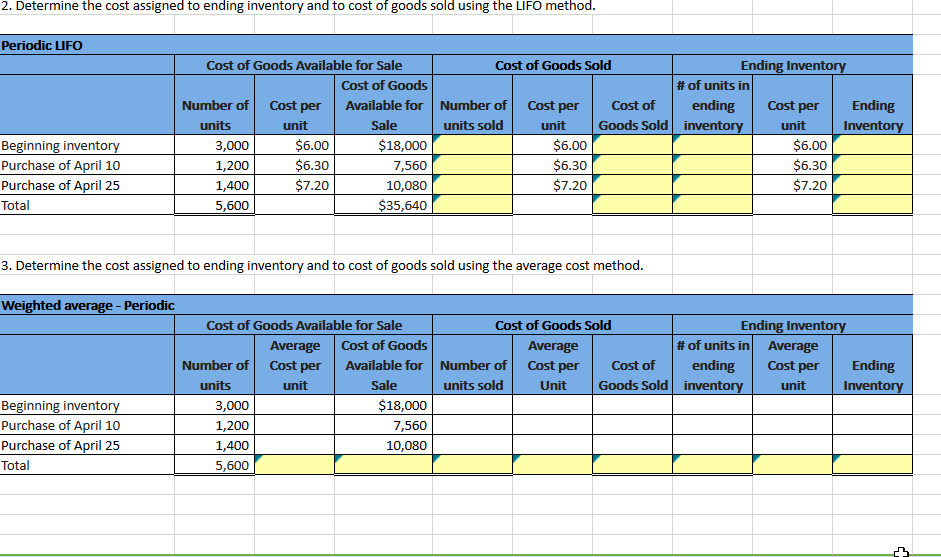
Task: Select LIFO April 25 Ending Inventory cell
Action: point(873,185)
